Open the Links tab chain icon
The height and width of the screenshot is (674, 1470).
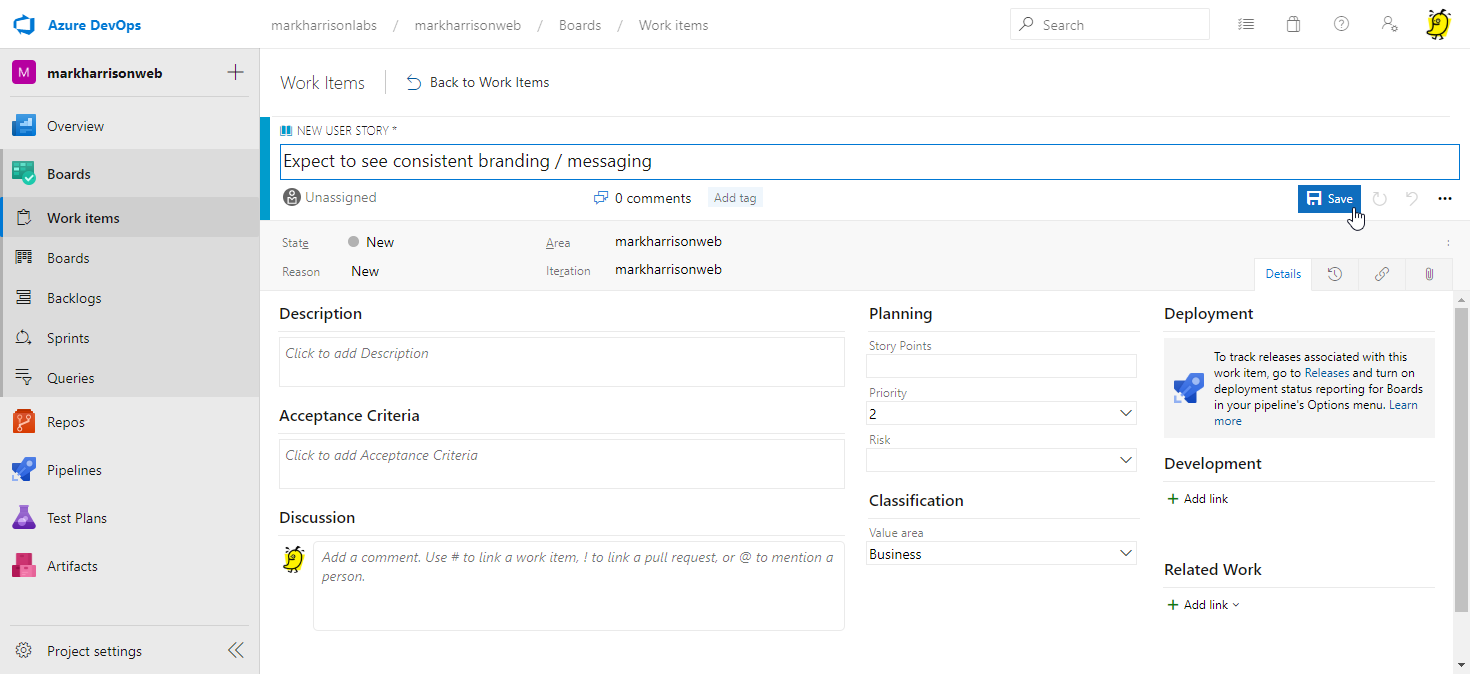coord(1381,274)
